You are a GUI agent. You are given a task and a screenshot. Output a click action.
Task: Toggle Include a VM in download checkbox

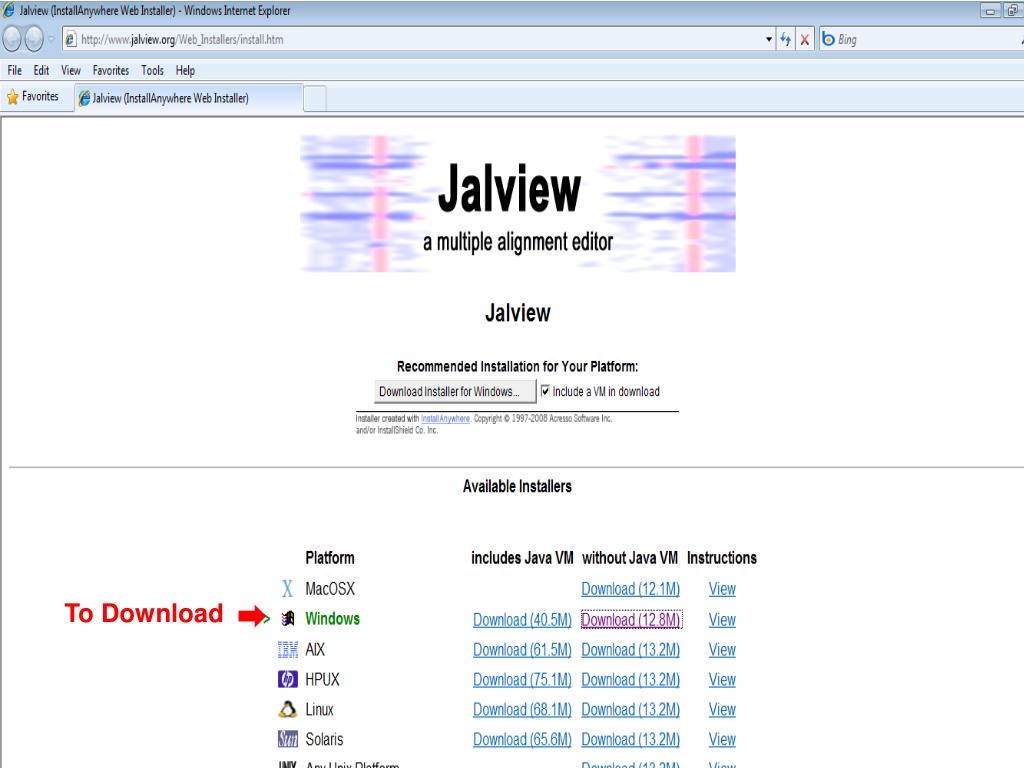click(x=545, y=391)
